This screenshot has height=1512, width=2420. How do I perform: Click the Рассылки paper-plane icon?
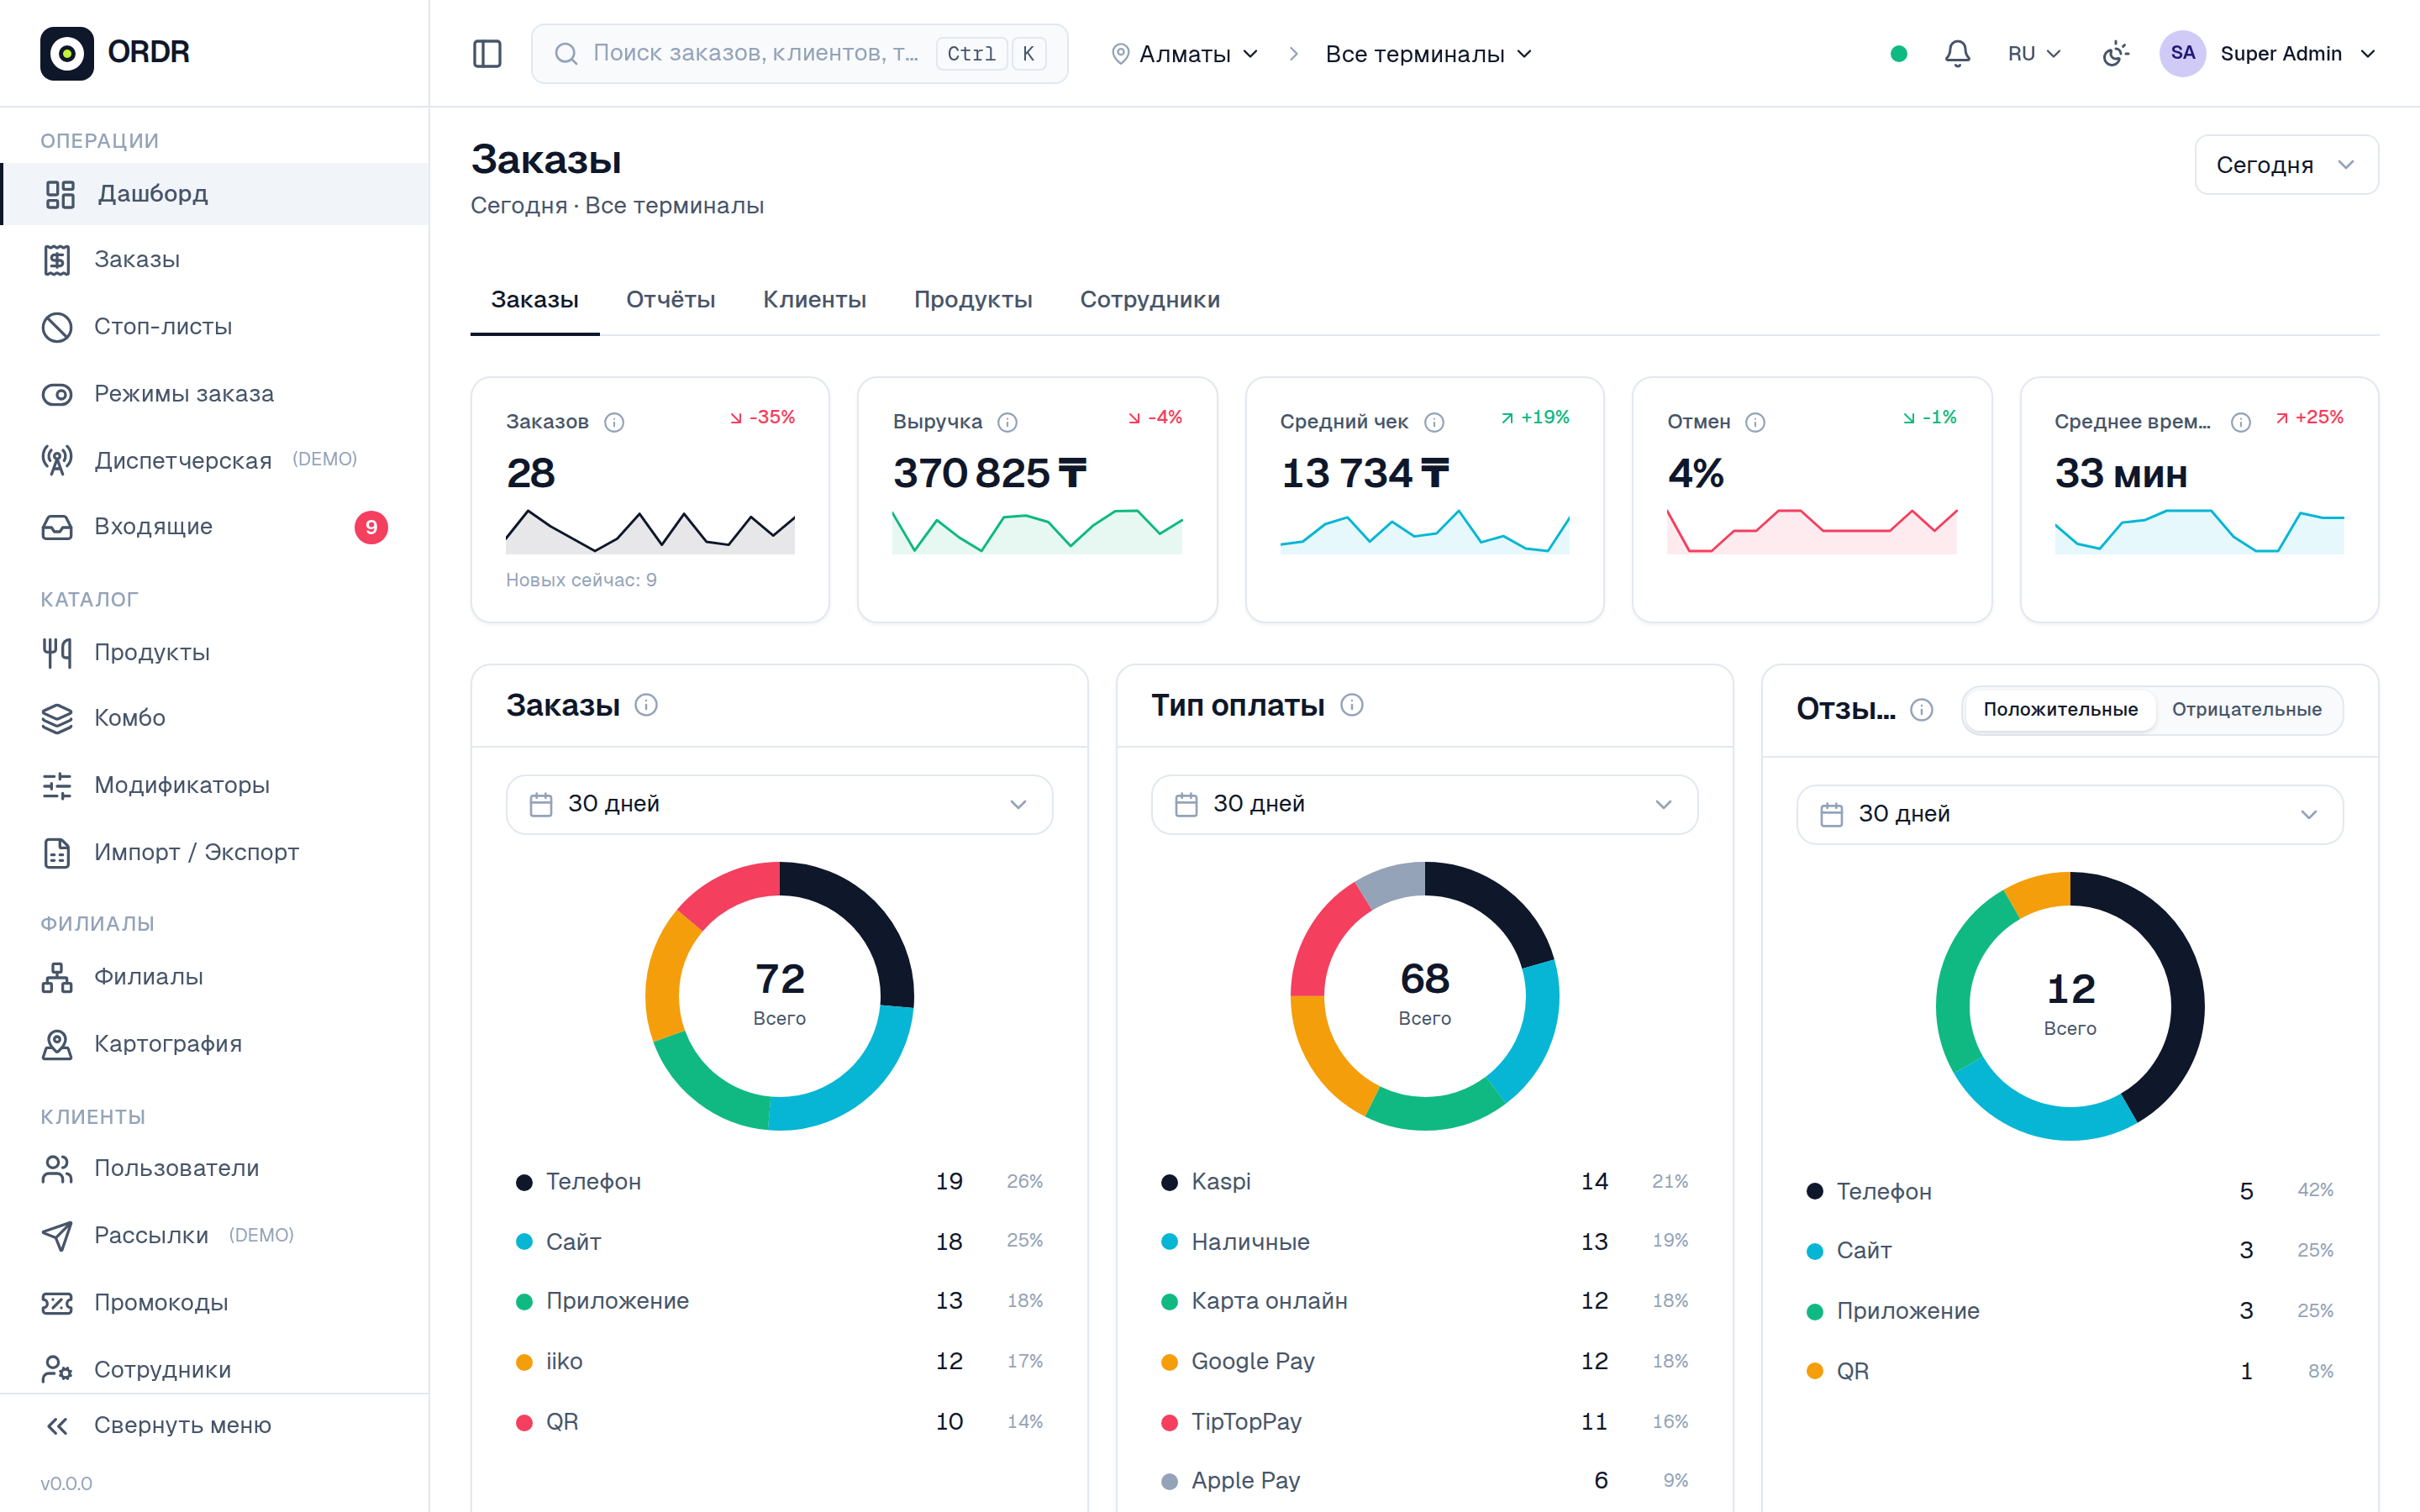[57, 1236]
